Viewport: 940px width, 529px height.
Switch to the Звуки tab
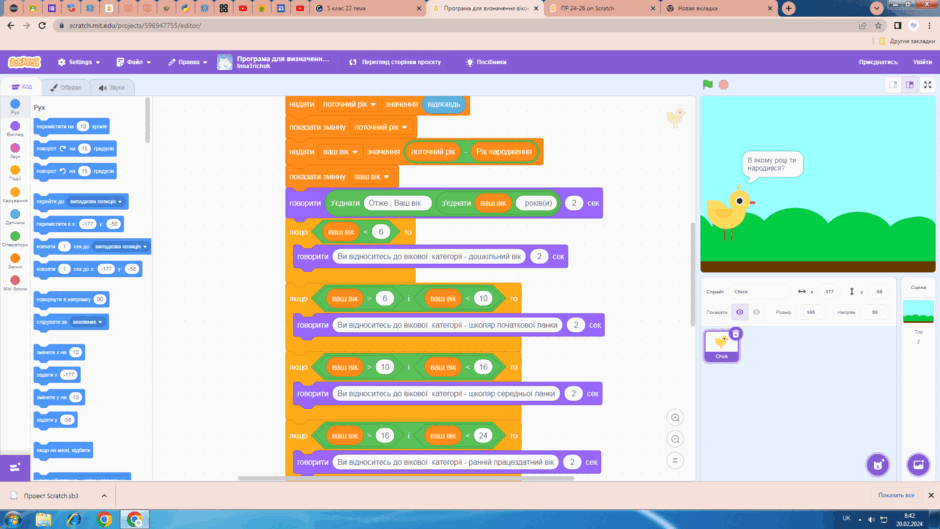tap(112, 88)
